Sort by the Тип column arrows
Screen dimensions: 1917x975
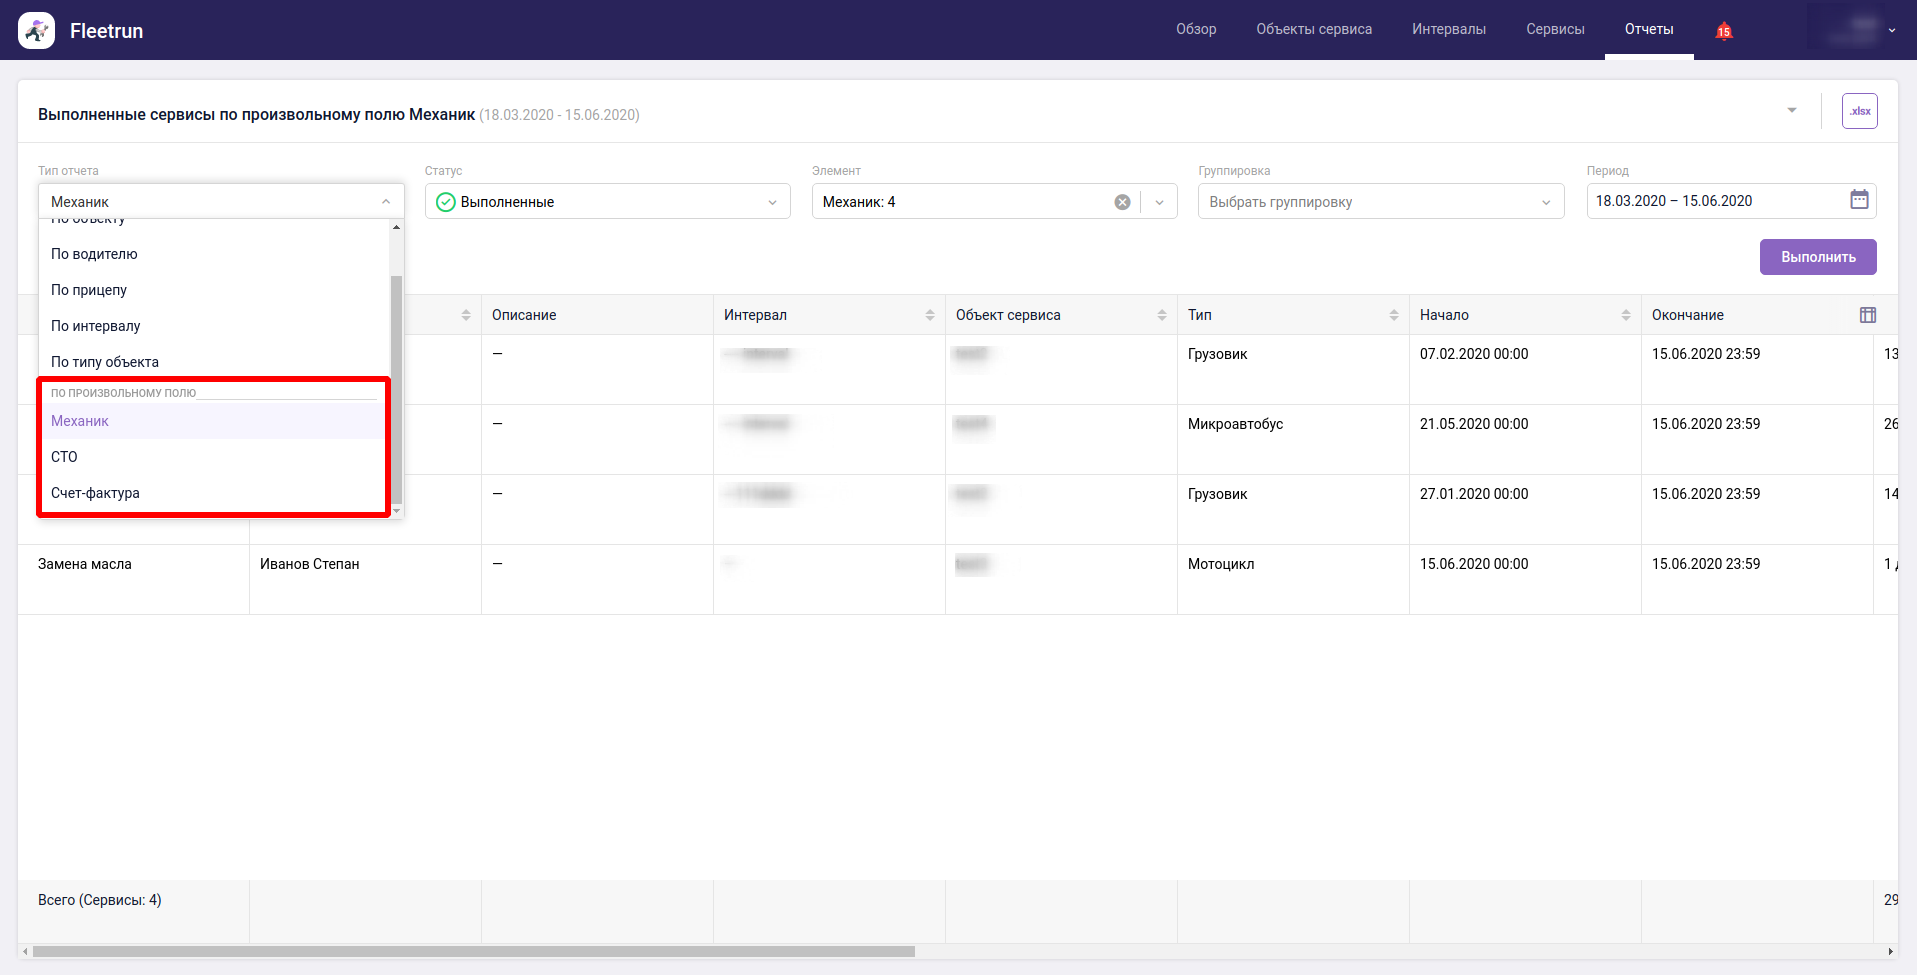[1393, 315]
